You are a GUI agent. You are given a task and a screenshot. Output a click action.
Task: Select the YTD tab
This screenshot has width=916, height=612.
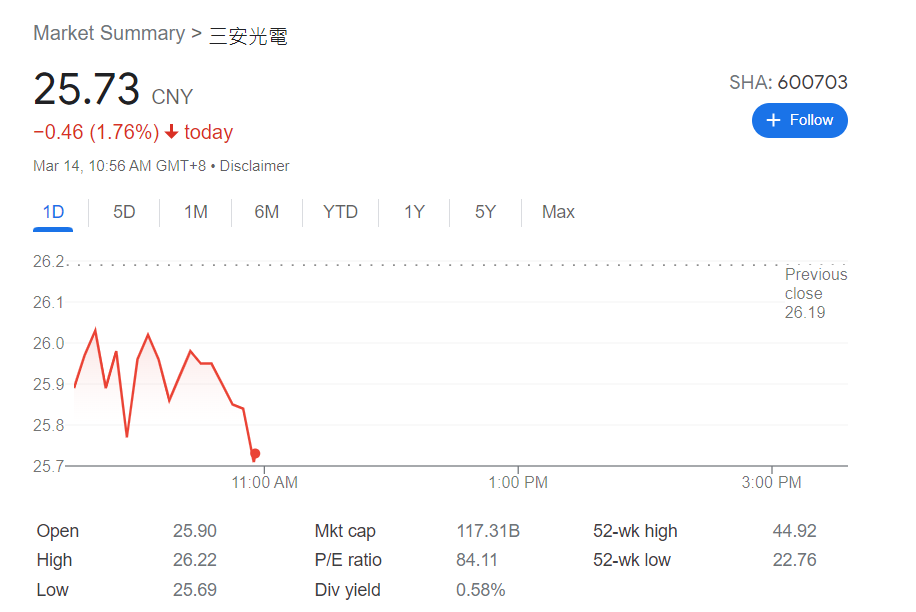340,212
